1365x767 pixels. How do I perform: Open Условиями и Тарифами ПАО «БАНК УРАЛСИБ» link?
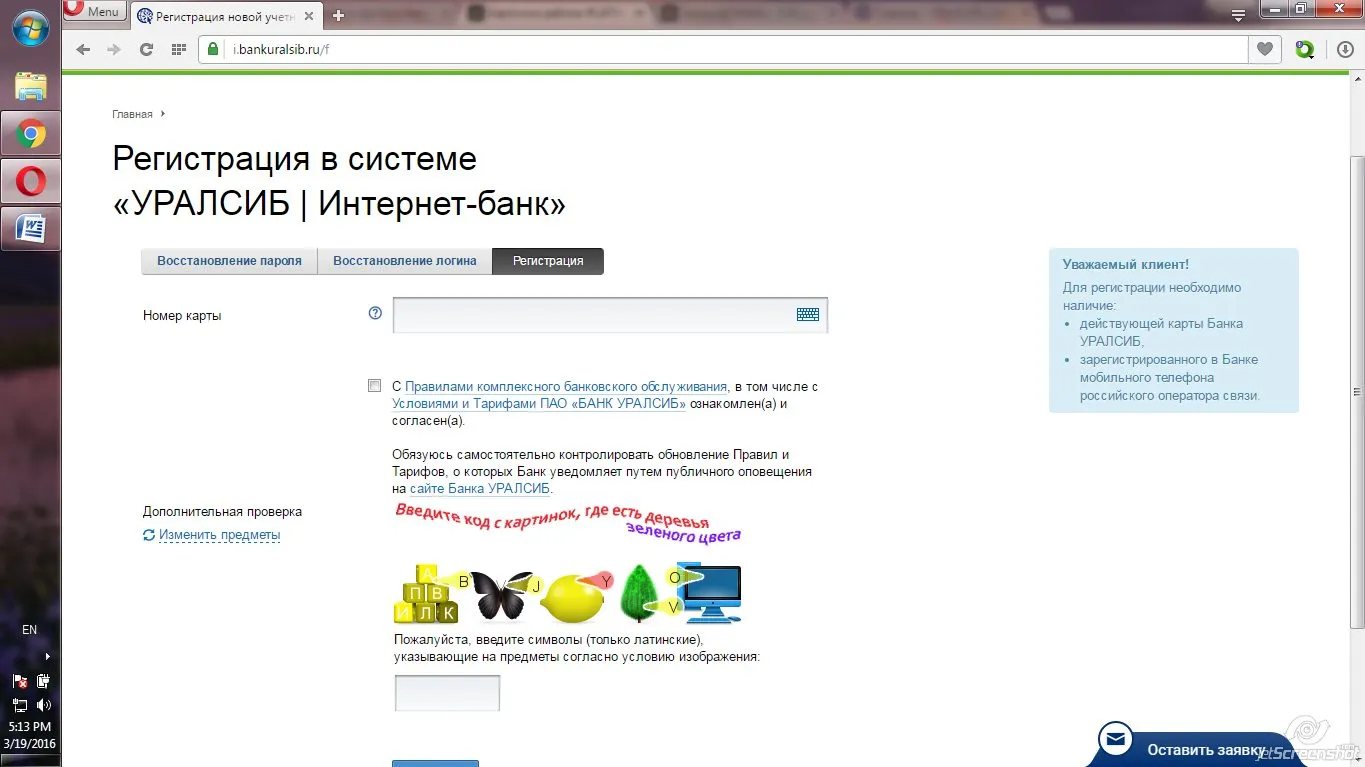pyautogui.click(x=539, y=404)
